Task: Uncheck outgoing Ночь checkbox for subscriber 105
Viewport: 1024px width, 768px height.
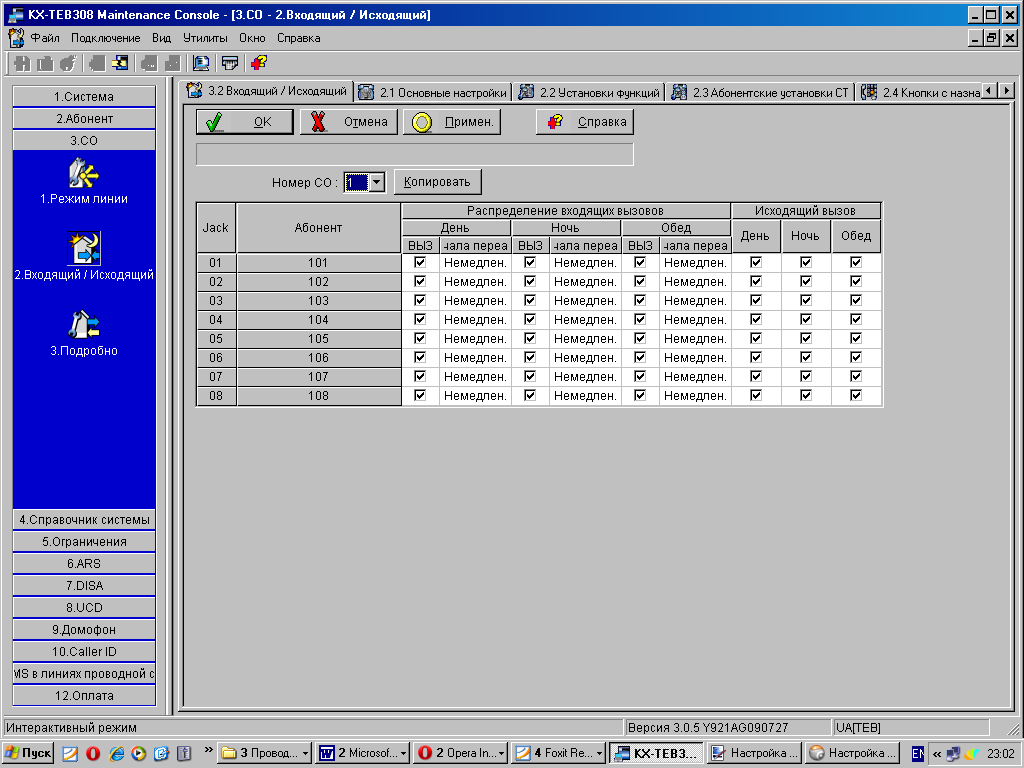Action: click(x=806, y=338)
